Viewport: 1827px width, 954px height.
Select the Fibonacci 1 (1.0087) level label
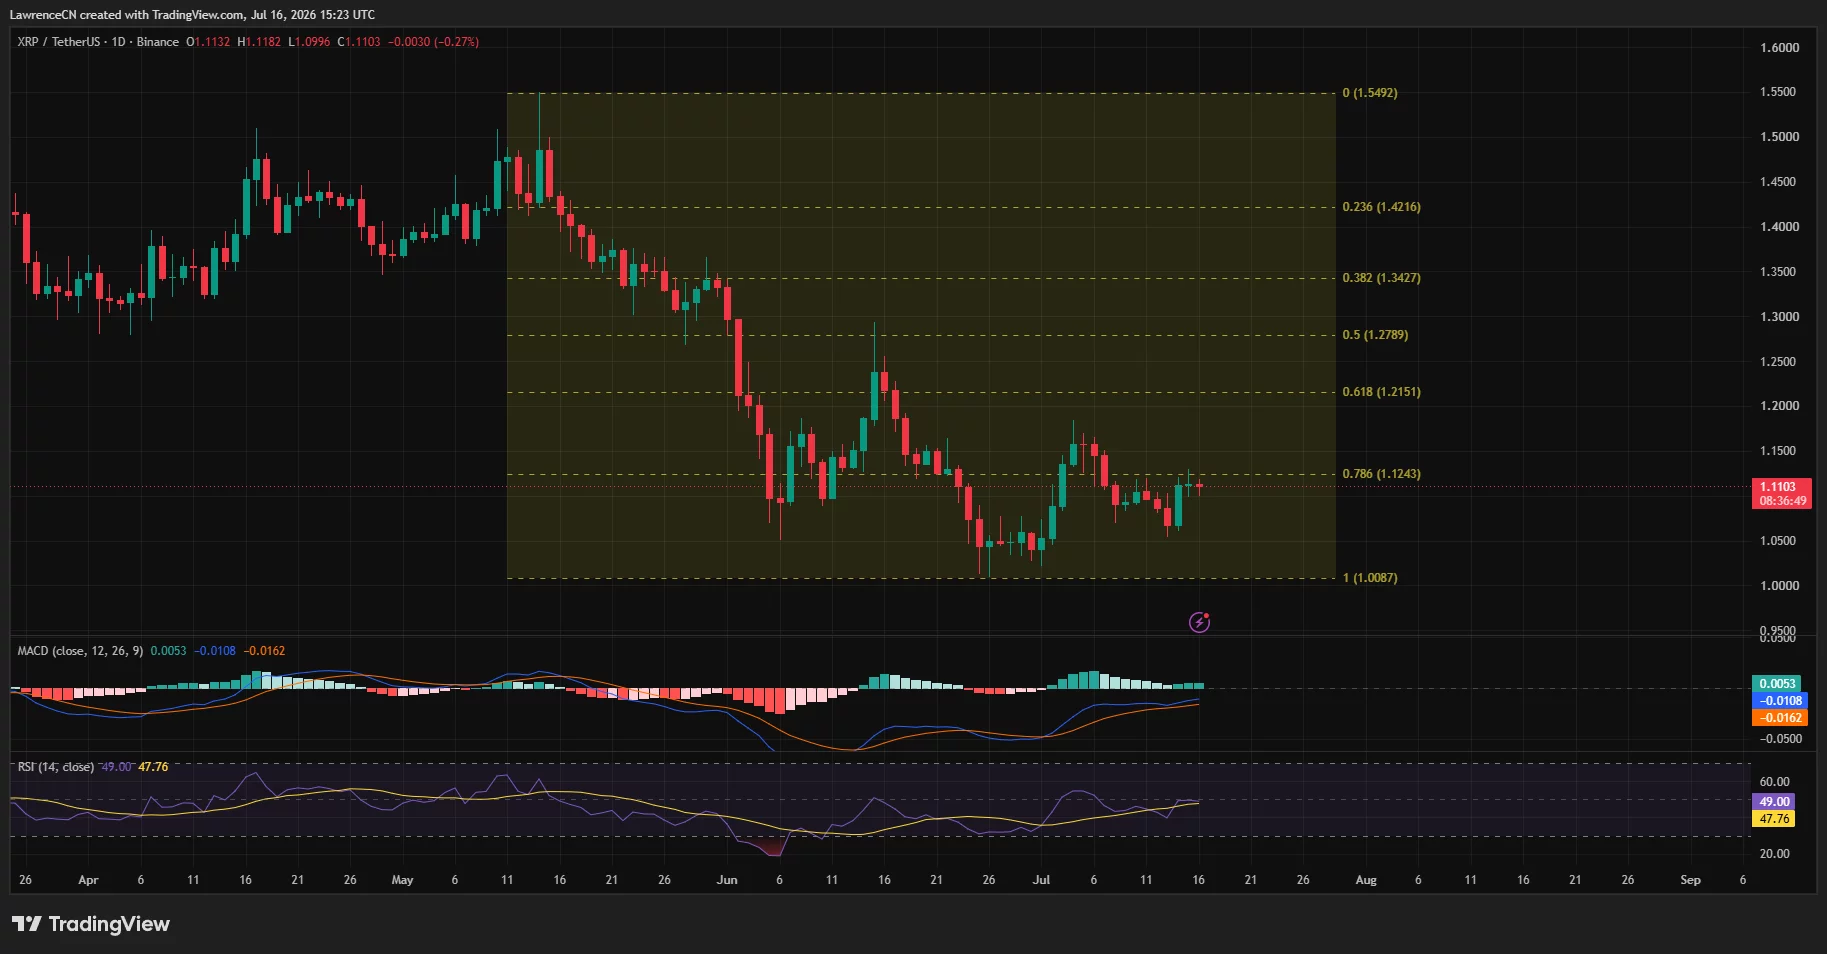click(x=1370, y=578)
